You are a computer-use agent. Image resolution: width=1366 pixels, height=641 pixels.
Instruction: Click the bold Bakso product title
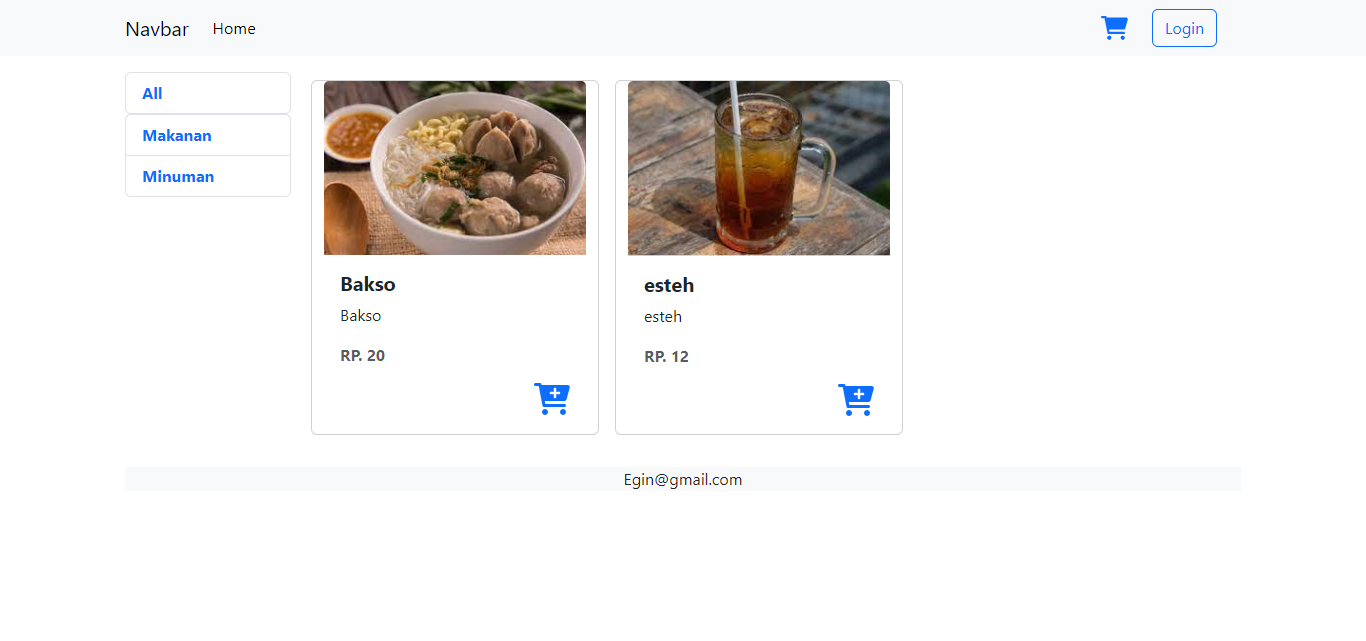click(x=368, y=284)
